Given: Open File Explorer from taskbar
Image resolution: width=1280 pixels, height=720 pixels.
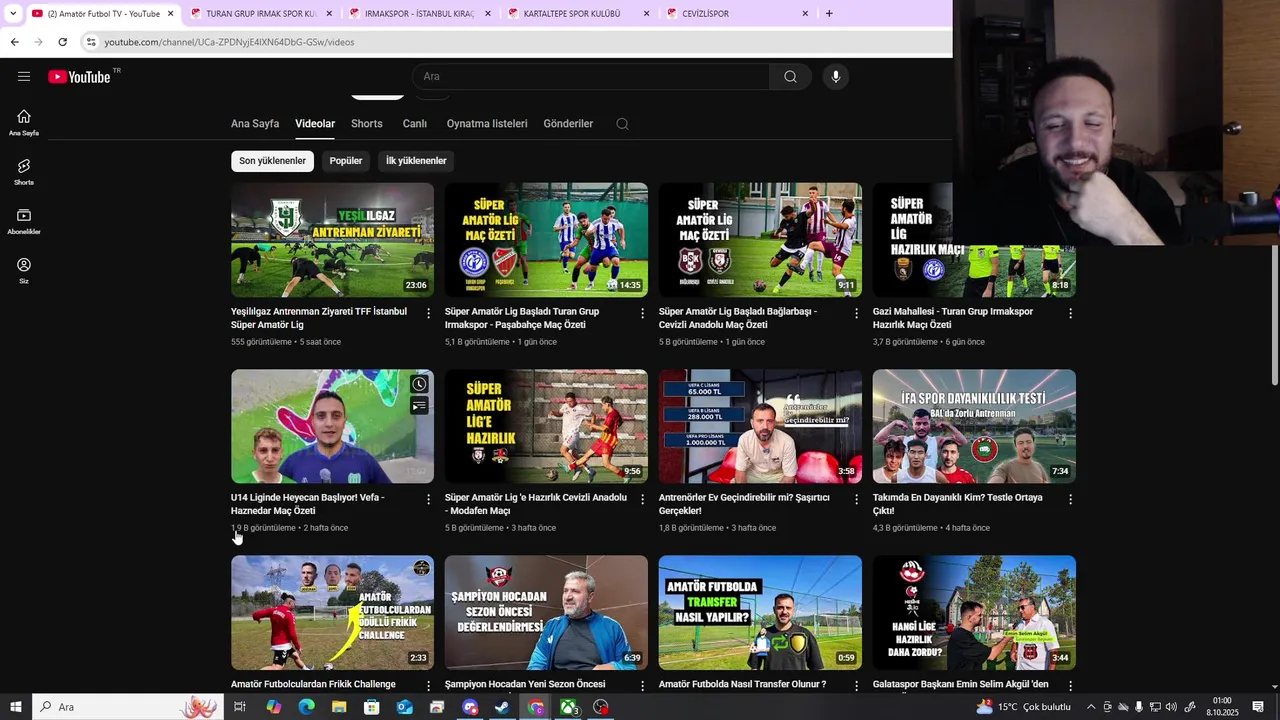Looking at the screenshot, I should tap(339, 707).
